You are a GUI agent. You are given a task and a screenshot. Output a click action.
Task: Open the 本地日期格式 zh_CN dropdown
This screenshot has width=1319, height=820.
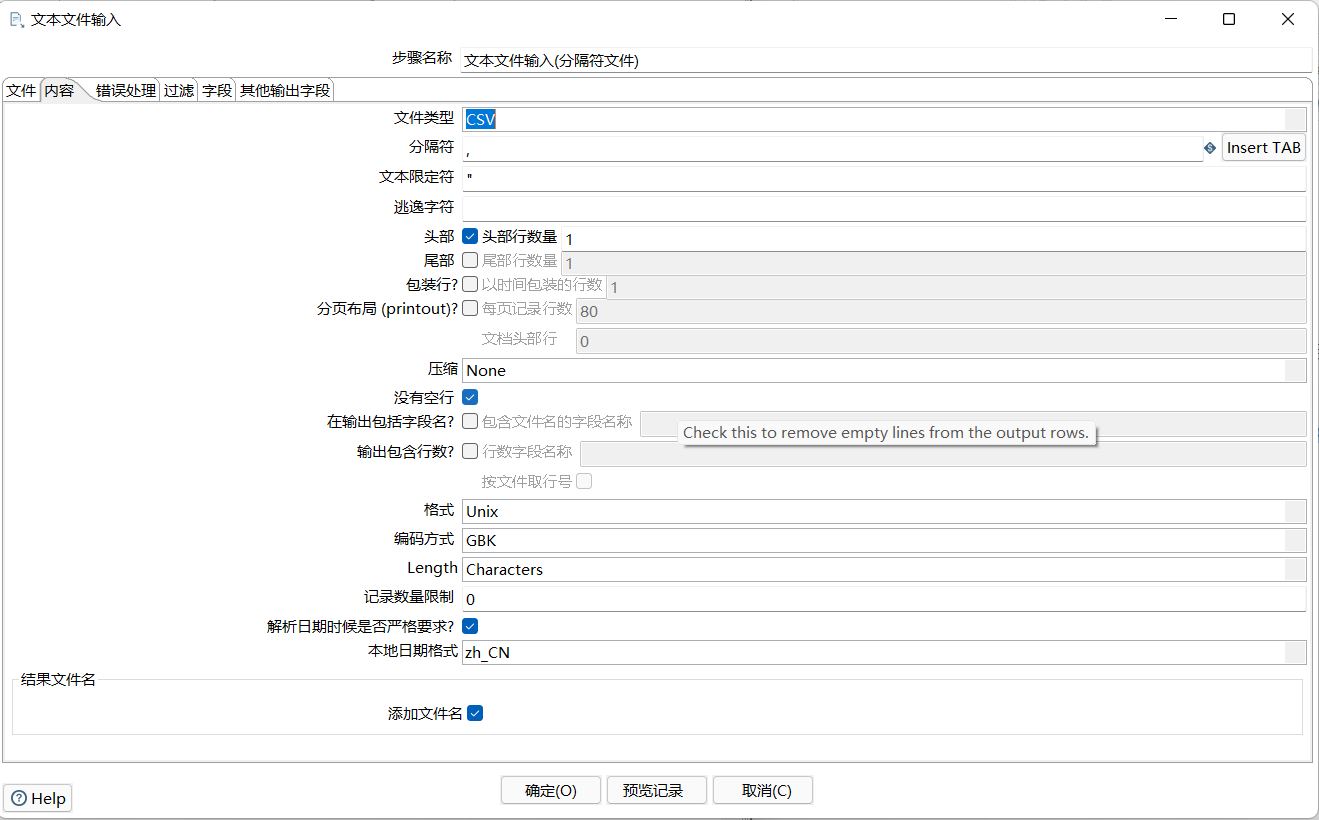tap(1295, 652)
